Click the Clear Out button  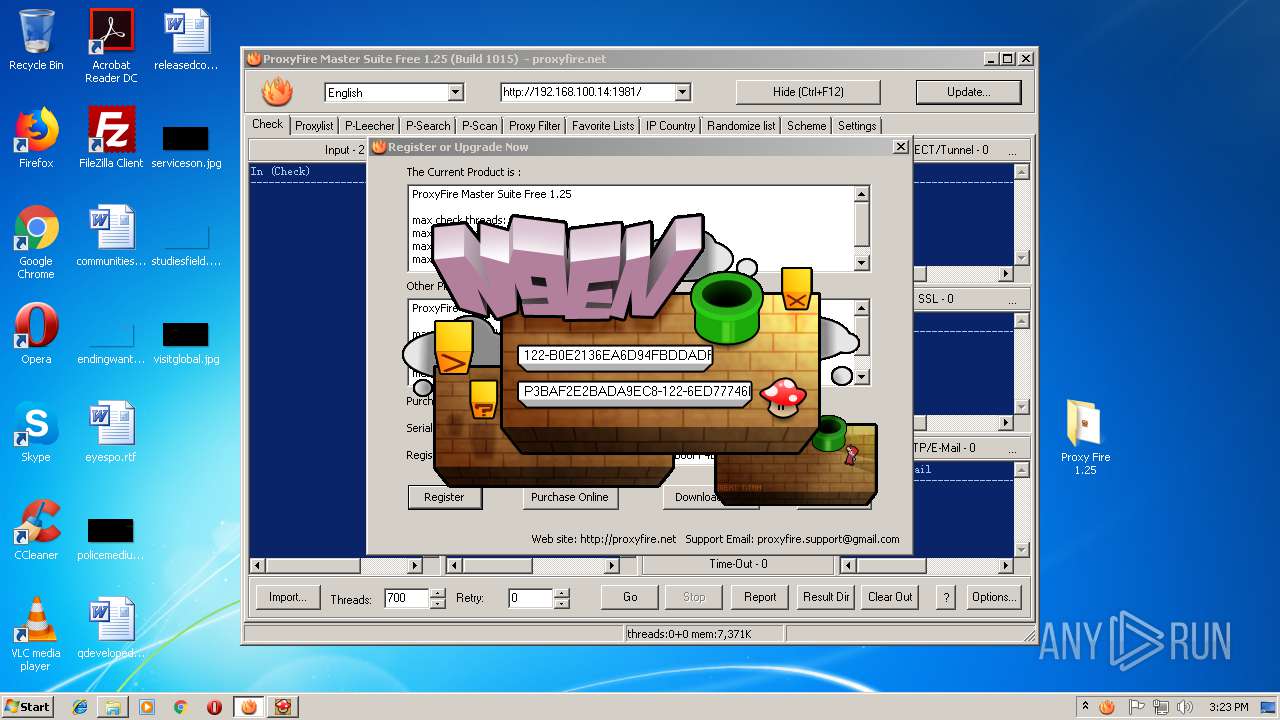point(890,597)
